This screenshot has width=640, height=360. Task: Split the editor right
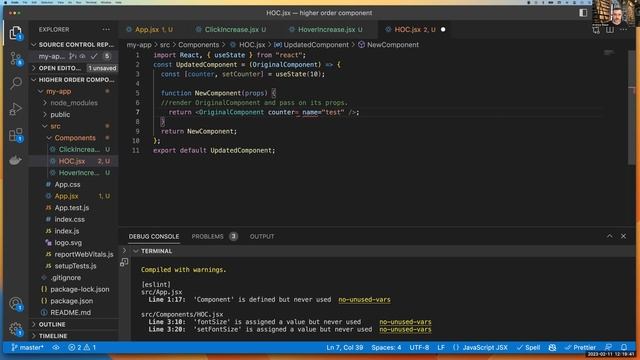pyautogui.click(x=610, y=29)
